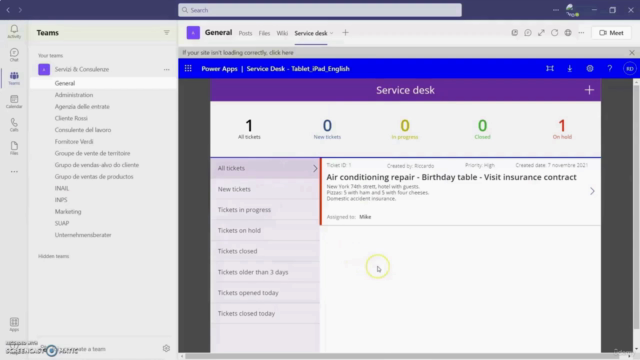640x360 pixels.
Task: Open the Apps store icon
Action: (14, 324)
